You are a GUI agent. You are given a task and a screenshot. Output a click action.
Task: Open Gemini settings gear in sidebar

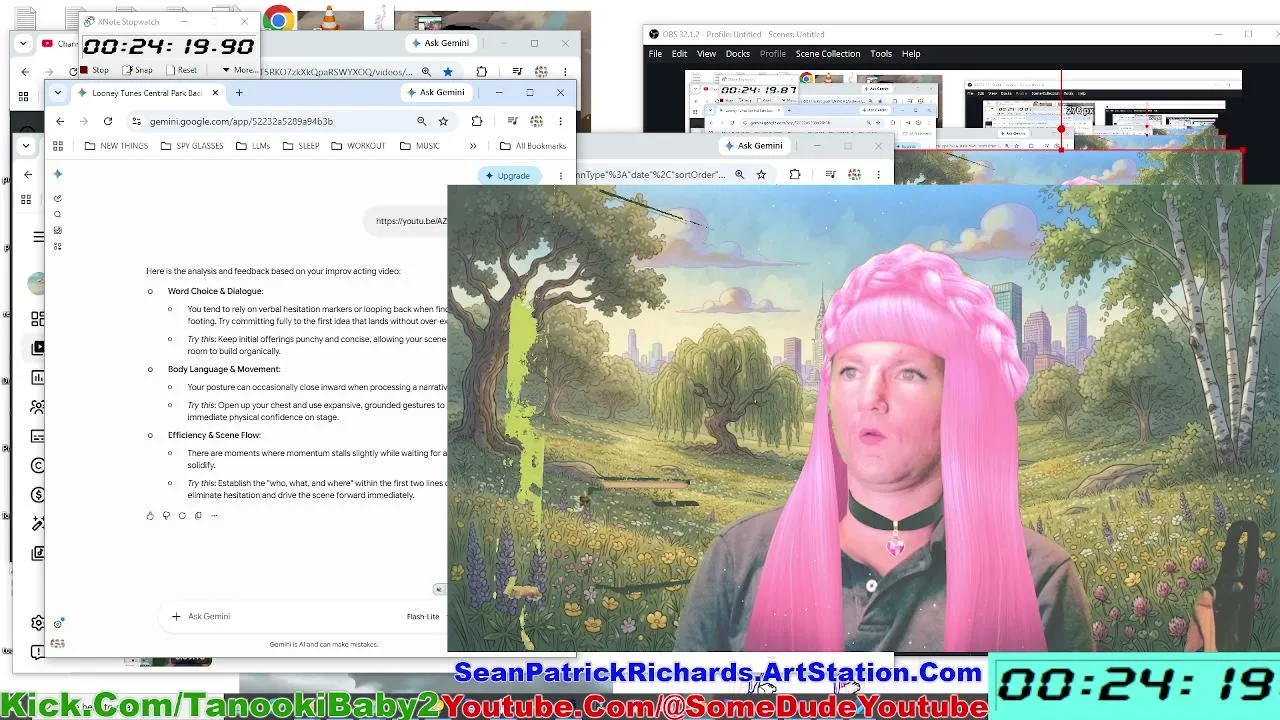(x=58, y=623)
